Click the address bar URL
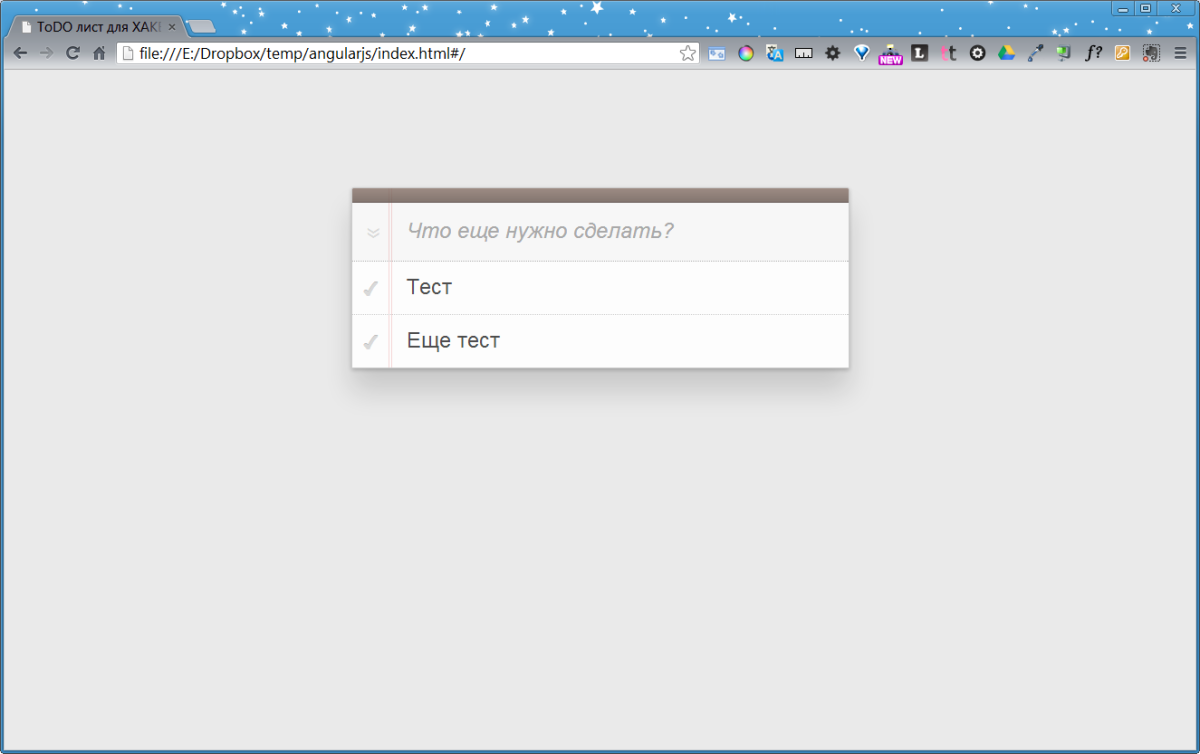The height and width of the screenshot is (754, 1200). pyautogui.click(x=400, y=54)
